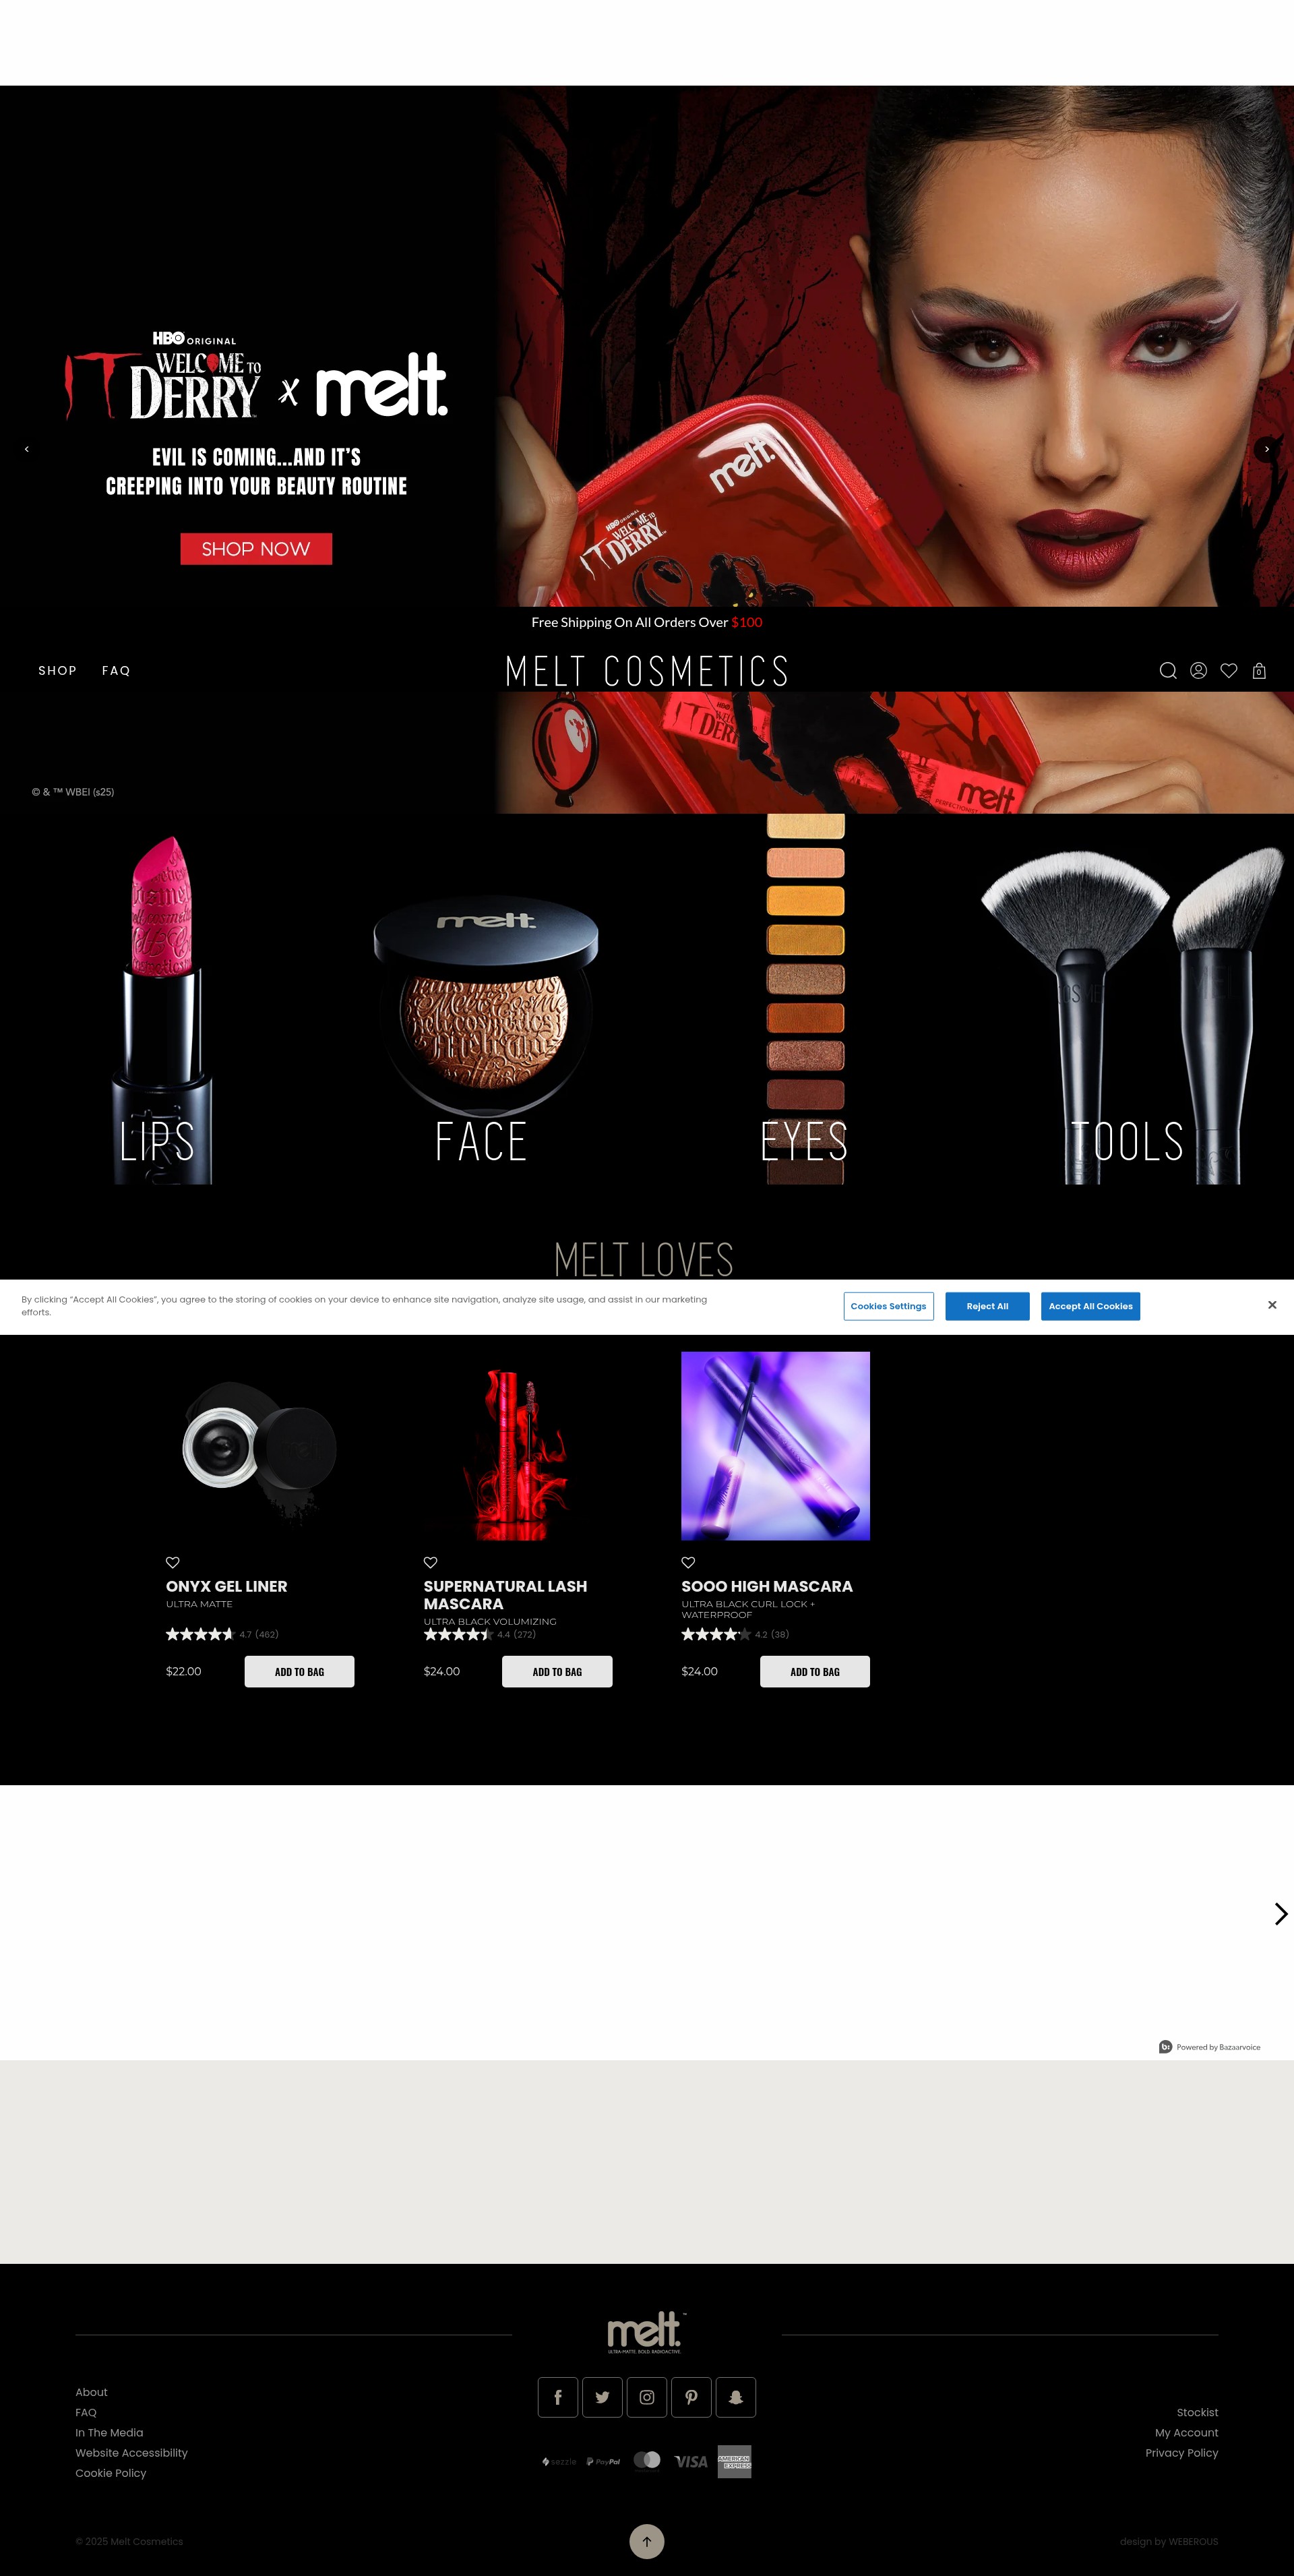Go to next hero banner slide
The width and height of the screenshot is (1294, 2576).
[x=1266, y=449]
